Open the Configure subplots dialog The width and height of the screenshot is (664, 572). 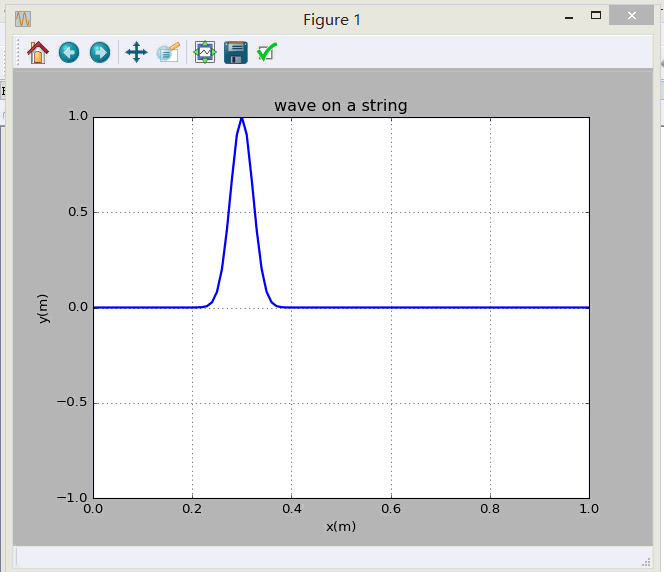click(x=205, y=53)
